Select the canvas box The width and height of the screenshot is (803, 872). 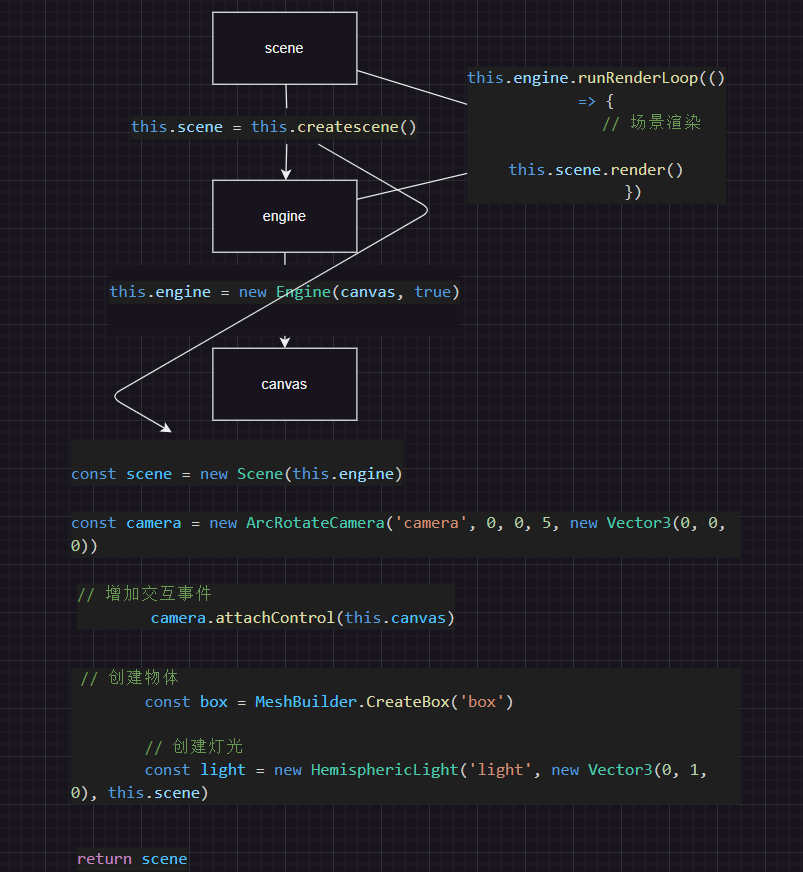[284, 384]
